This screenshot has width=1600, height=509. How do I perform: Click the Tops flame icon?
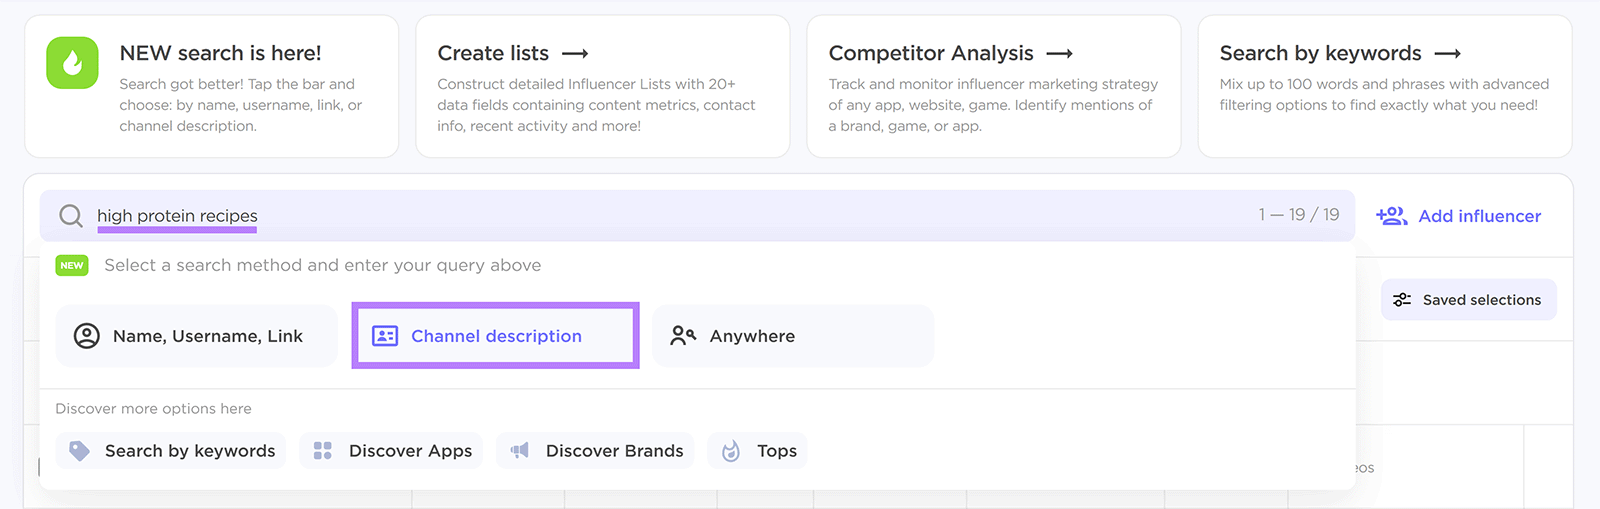pyautogui.click(x=731, y=451)
